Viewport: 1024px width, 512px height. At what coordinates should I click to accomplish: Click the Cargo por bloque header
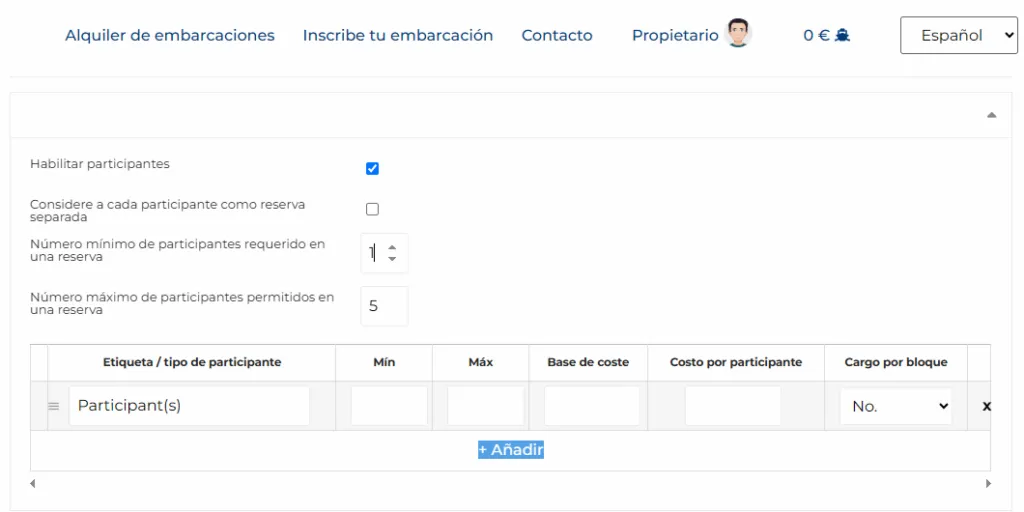tap(896, 362)
